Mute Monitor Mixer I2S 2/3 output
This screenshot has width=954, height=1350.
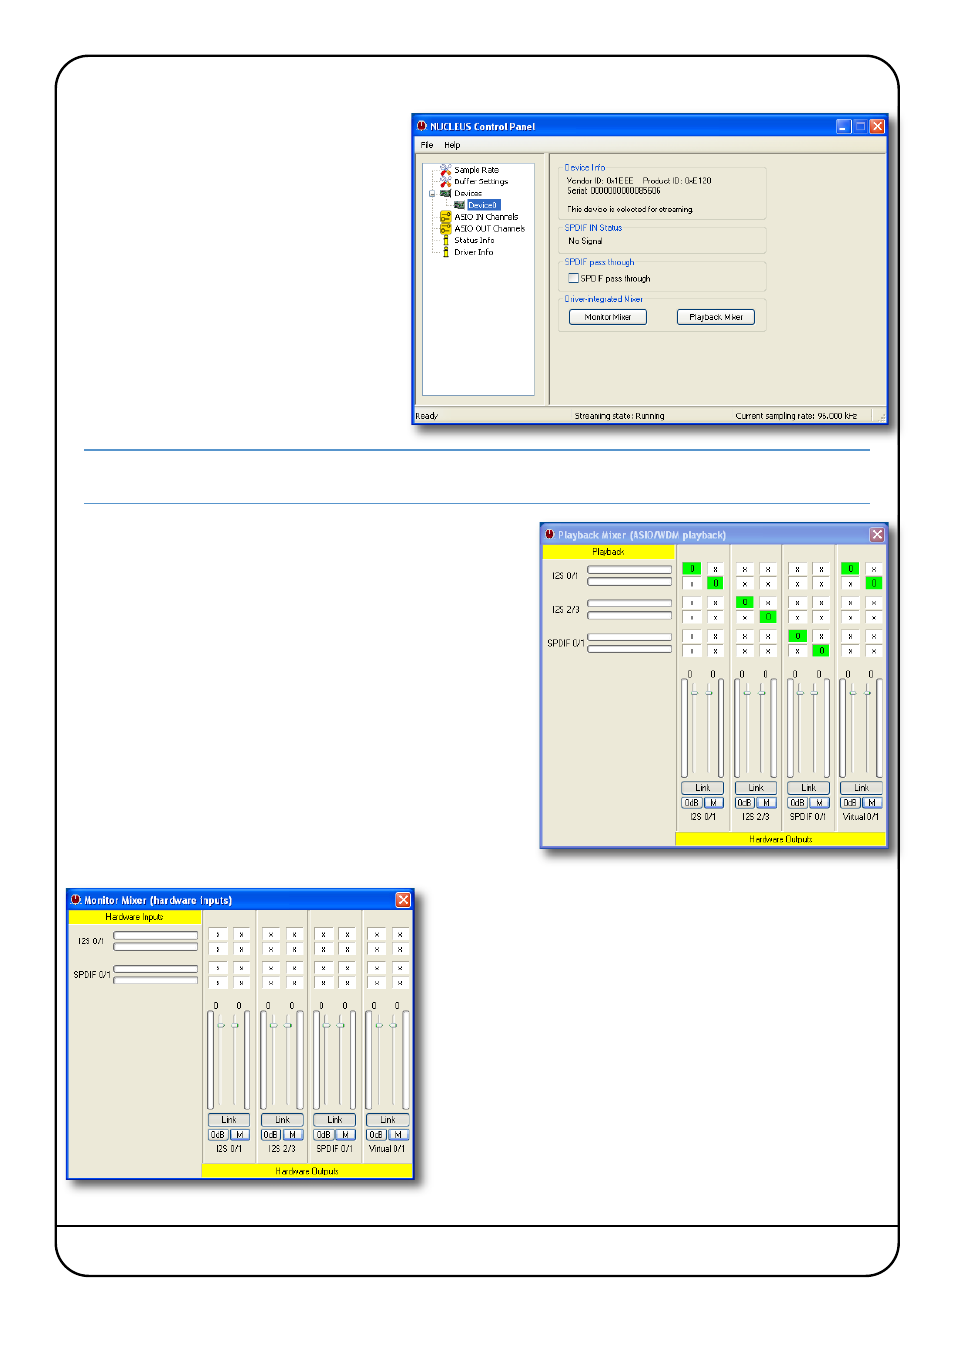point(293,1135)
